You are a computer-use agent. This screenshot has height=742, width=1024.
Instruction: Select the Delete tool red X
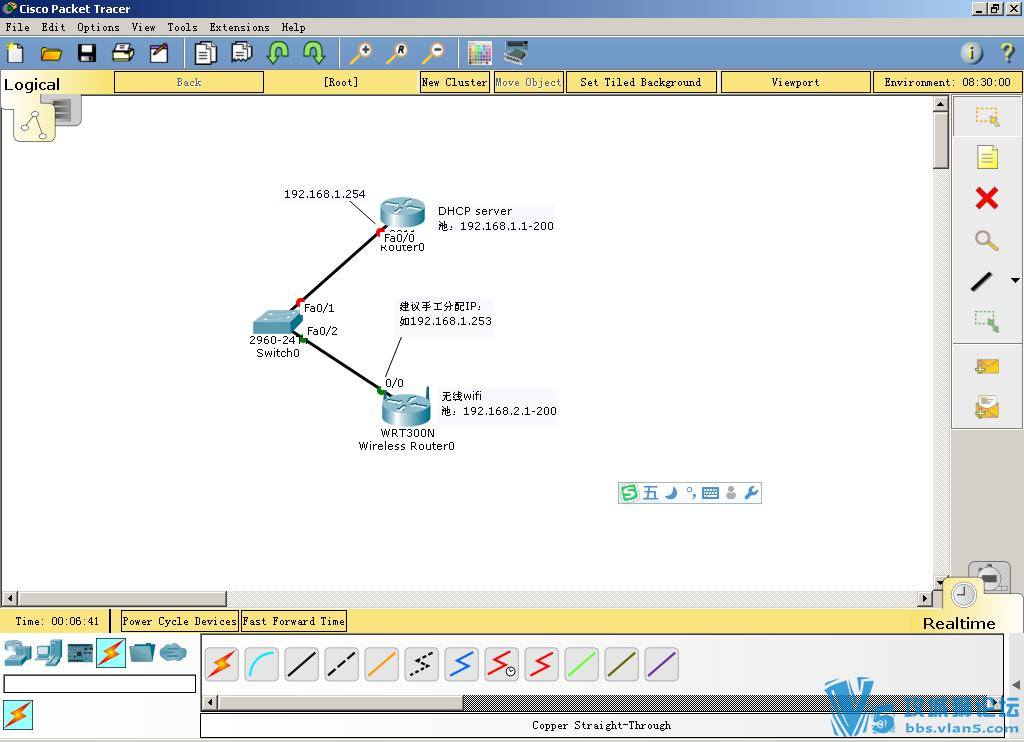click(986, 198)
